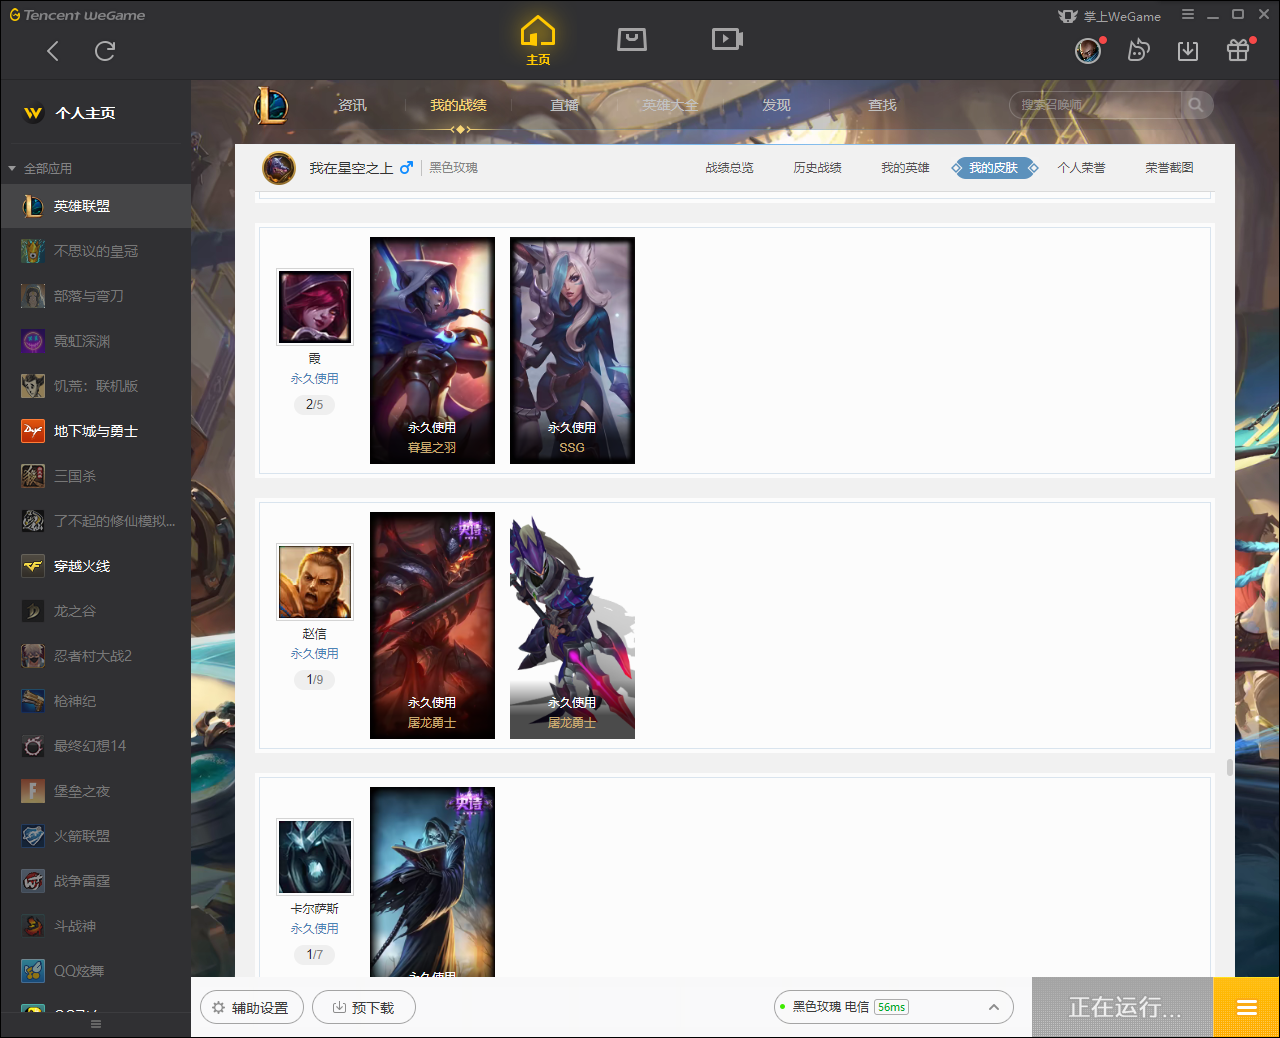This screenshot has height=1038, width=1280.
Task: Open the 穹星之羽 skin card
Action: point(432,350)
